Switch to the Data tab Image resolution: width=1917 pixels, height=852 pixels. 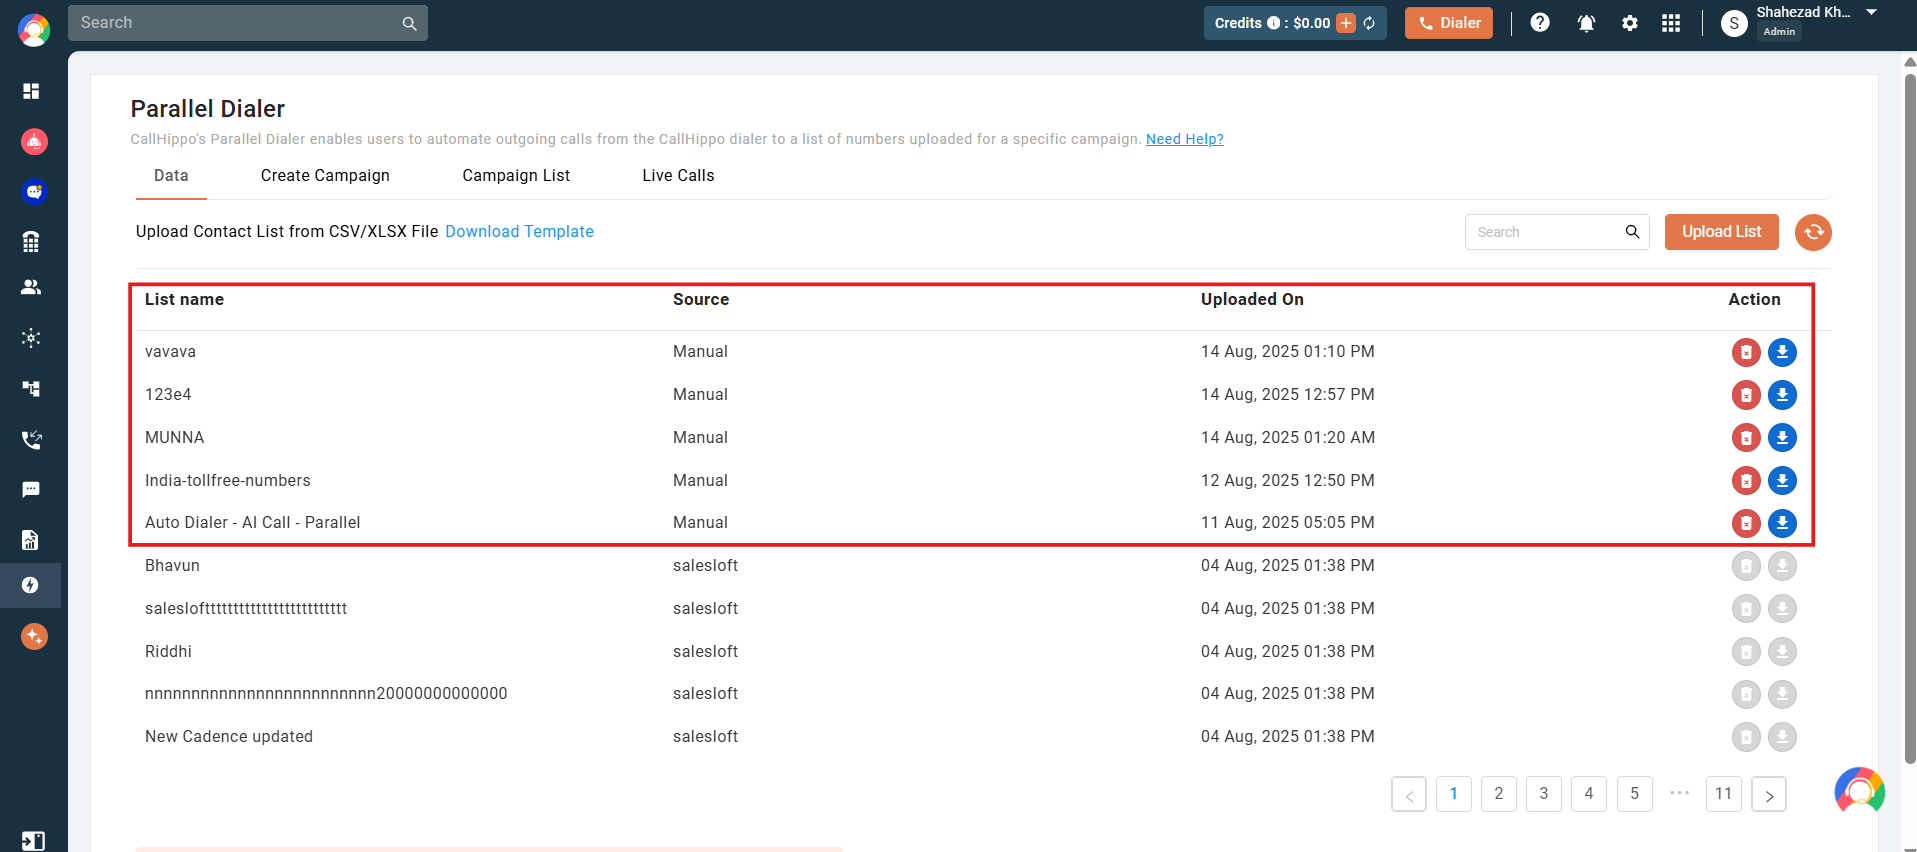pos(171,176)
